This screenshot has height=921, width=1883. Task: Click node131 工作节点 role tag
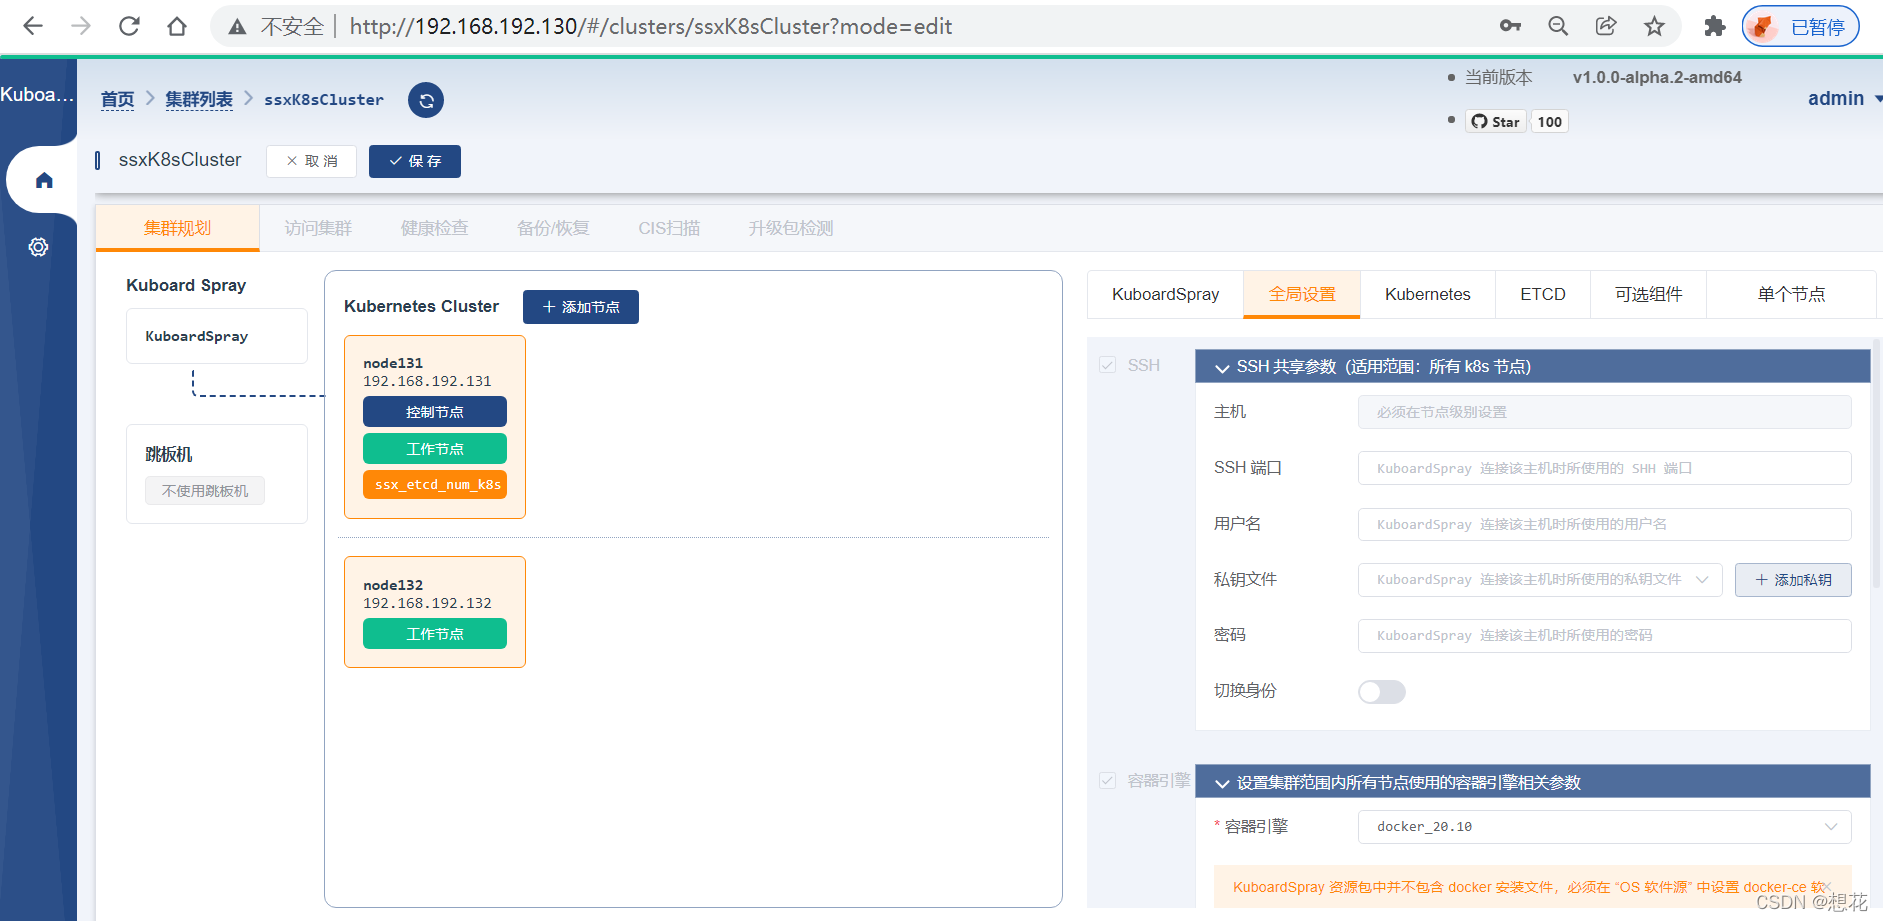coord(435,449)
